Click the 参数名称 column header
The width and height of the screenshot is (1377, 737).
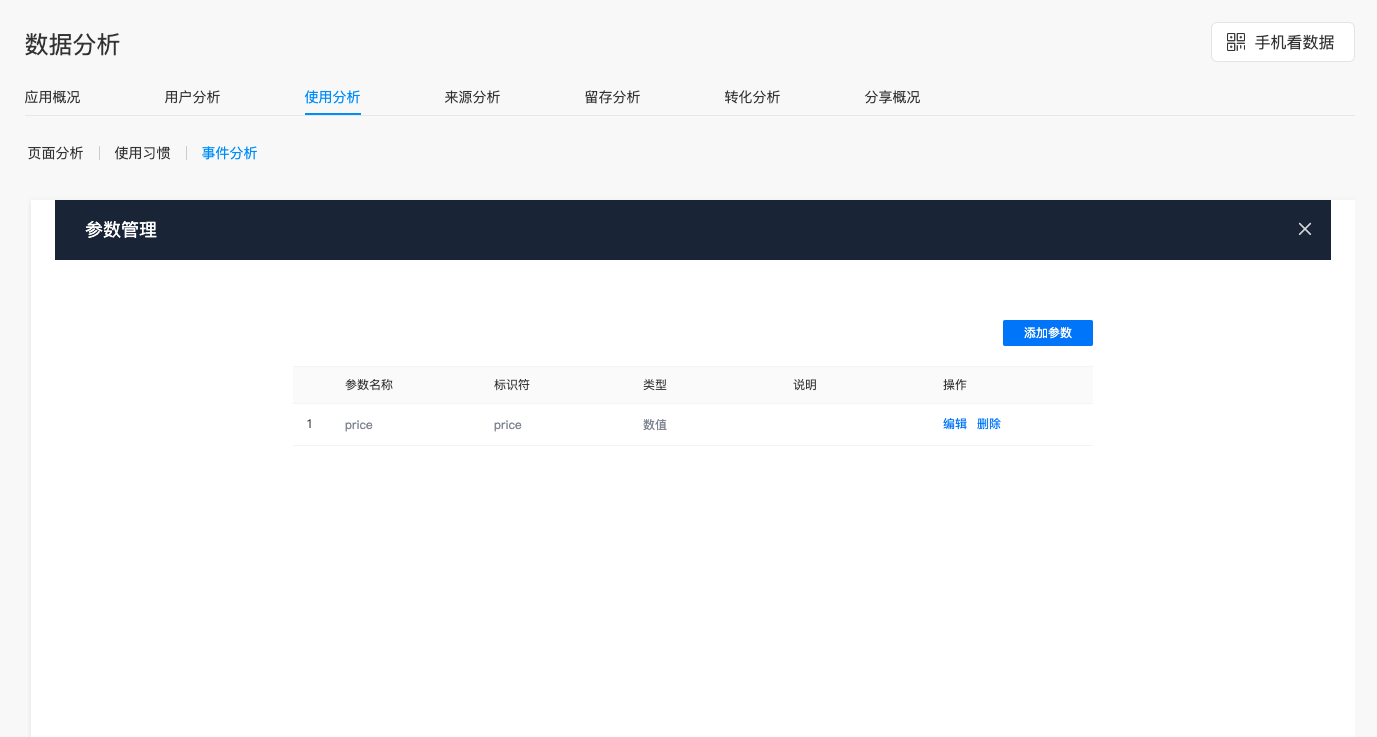point(369,385)
